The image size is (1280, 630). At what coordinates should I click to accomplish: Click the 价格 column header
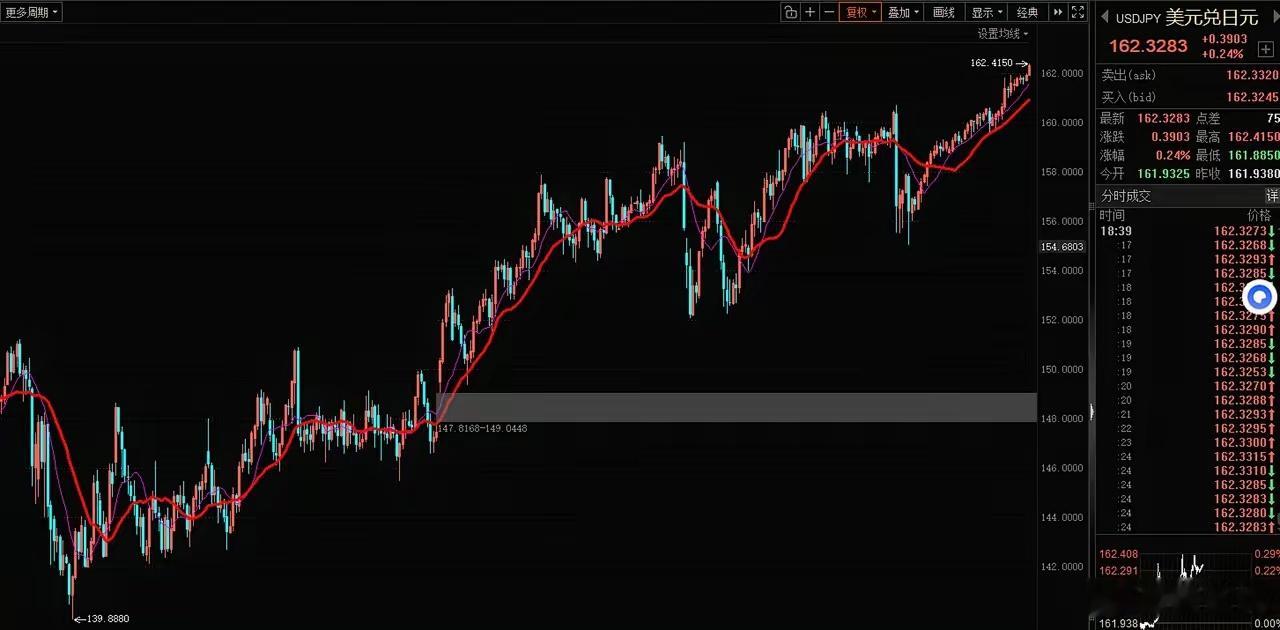(x=1259, y=215)
